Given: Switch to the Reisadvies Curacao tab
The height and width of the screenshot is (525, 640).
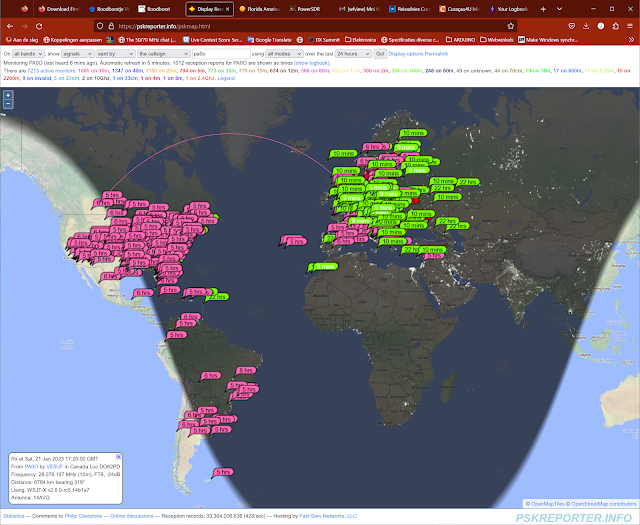Looking at the screenshot, I should [409, 9].
